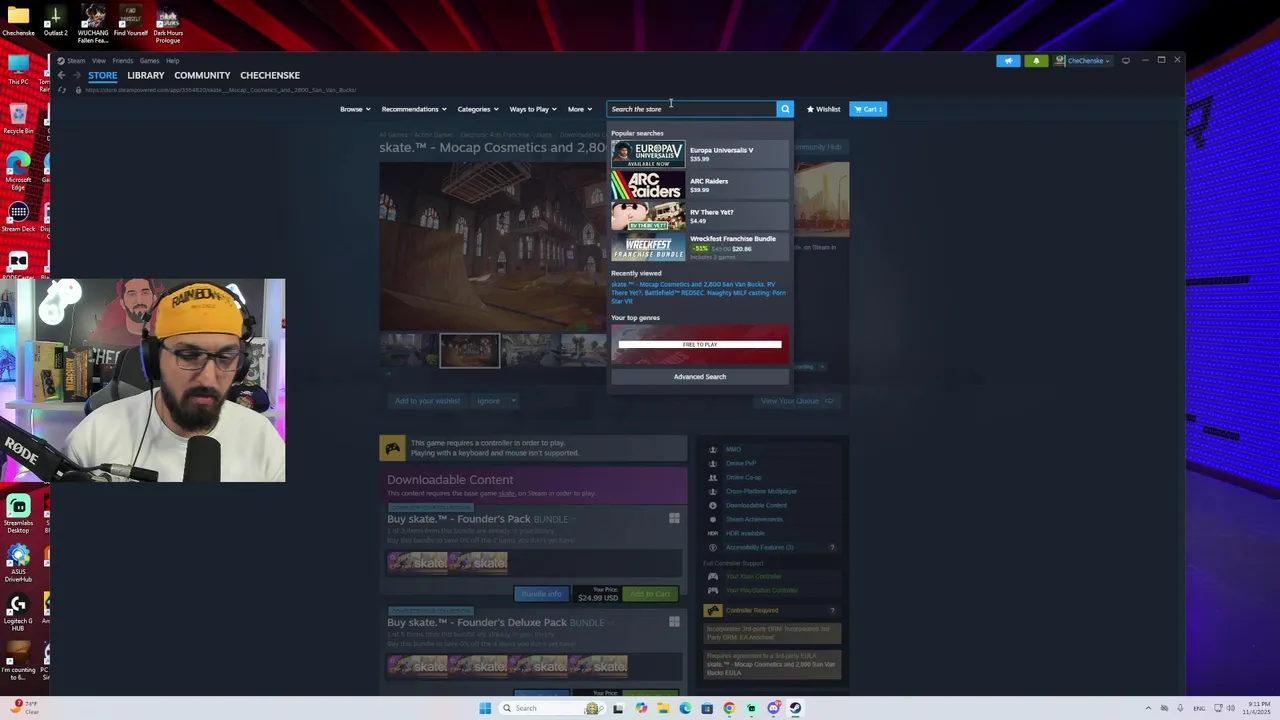Launch the WUCHANG Fallen Feathers desktop shortcut
Image resolution: width=1280 pixels, height=720 pixels.
(x=93, y=24)
